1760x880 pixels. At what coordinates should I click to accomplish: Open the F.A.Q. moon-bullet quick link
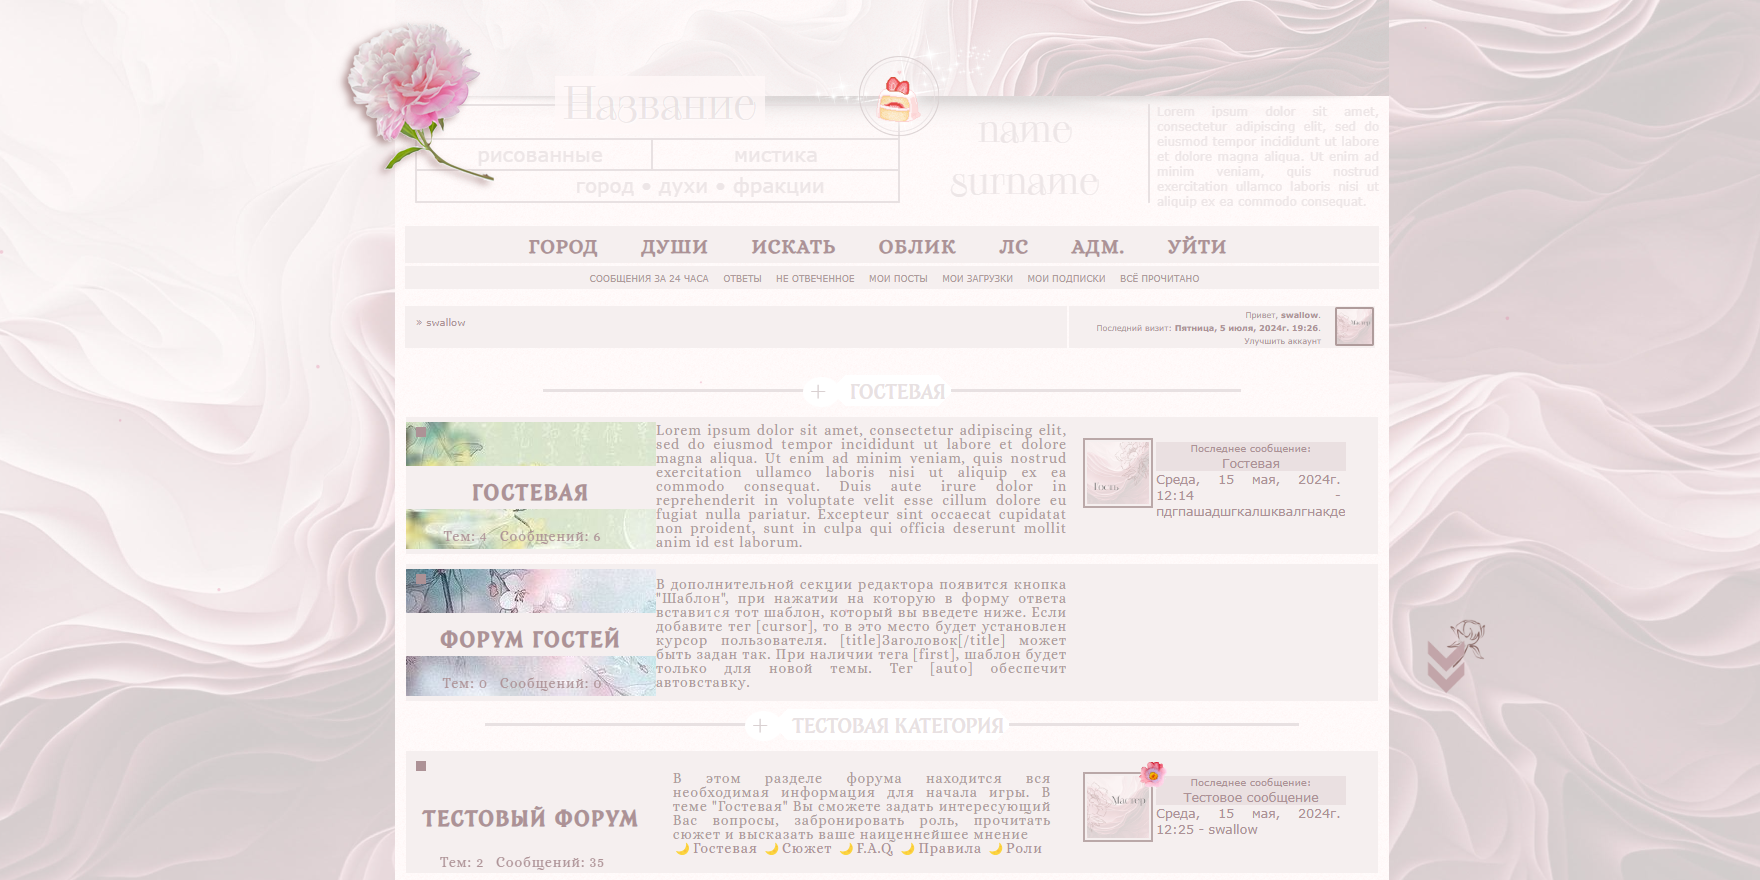(x=874, y=849)
